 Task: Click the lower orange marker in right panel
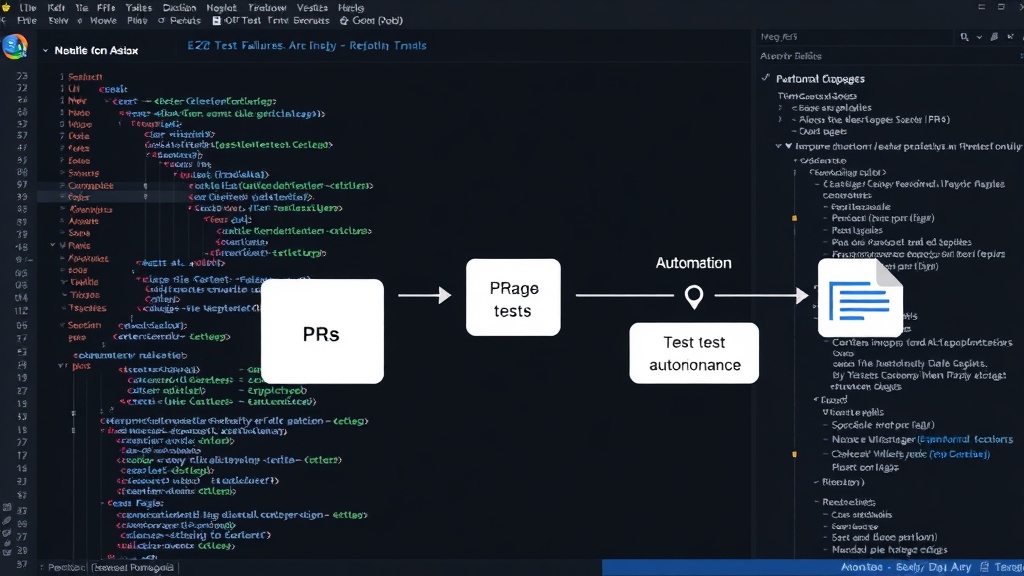794,454
